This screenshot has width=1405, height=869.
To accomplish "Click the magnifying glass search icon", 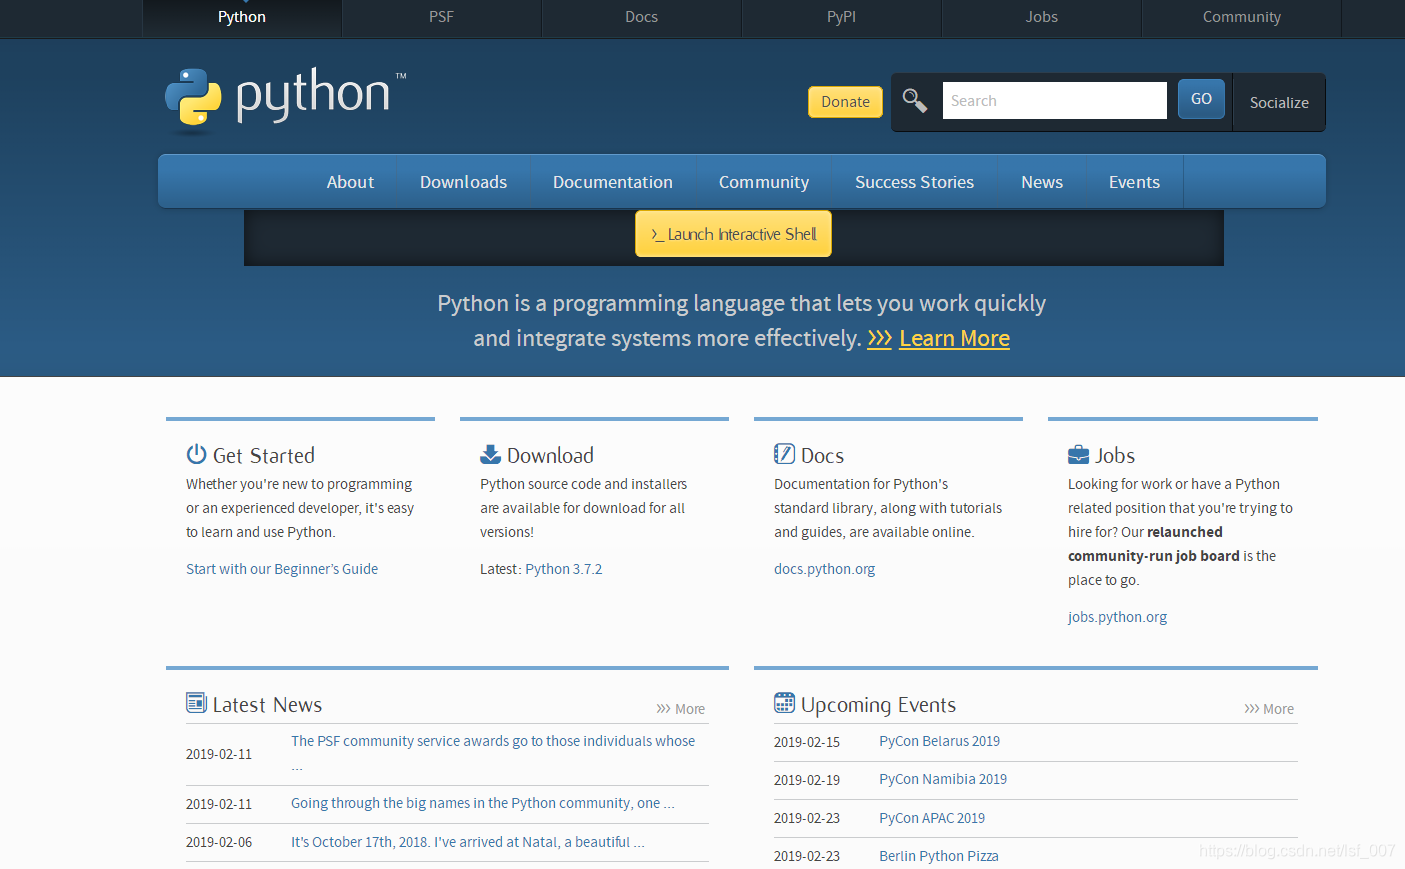I will [914, 100].
